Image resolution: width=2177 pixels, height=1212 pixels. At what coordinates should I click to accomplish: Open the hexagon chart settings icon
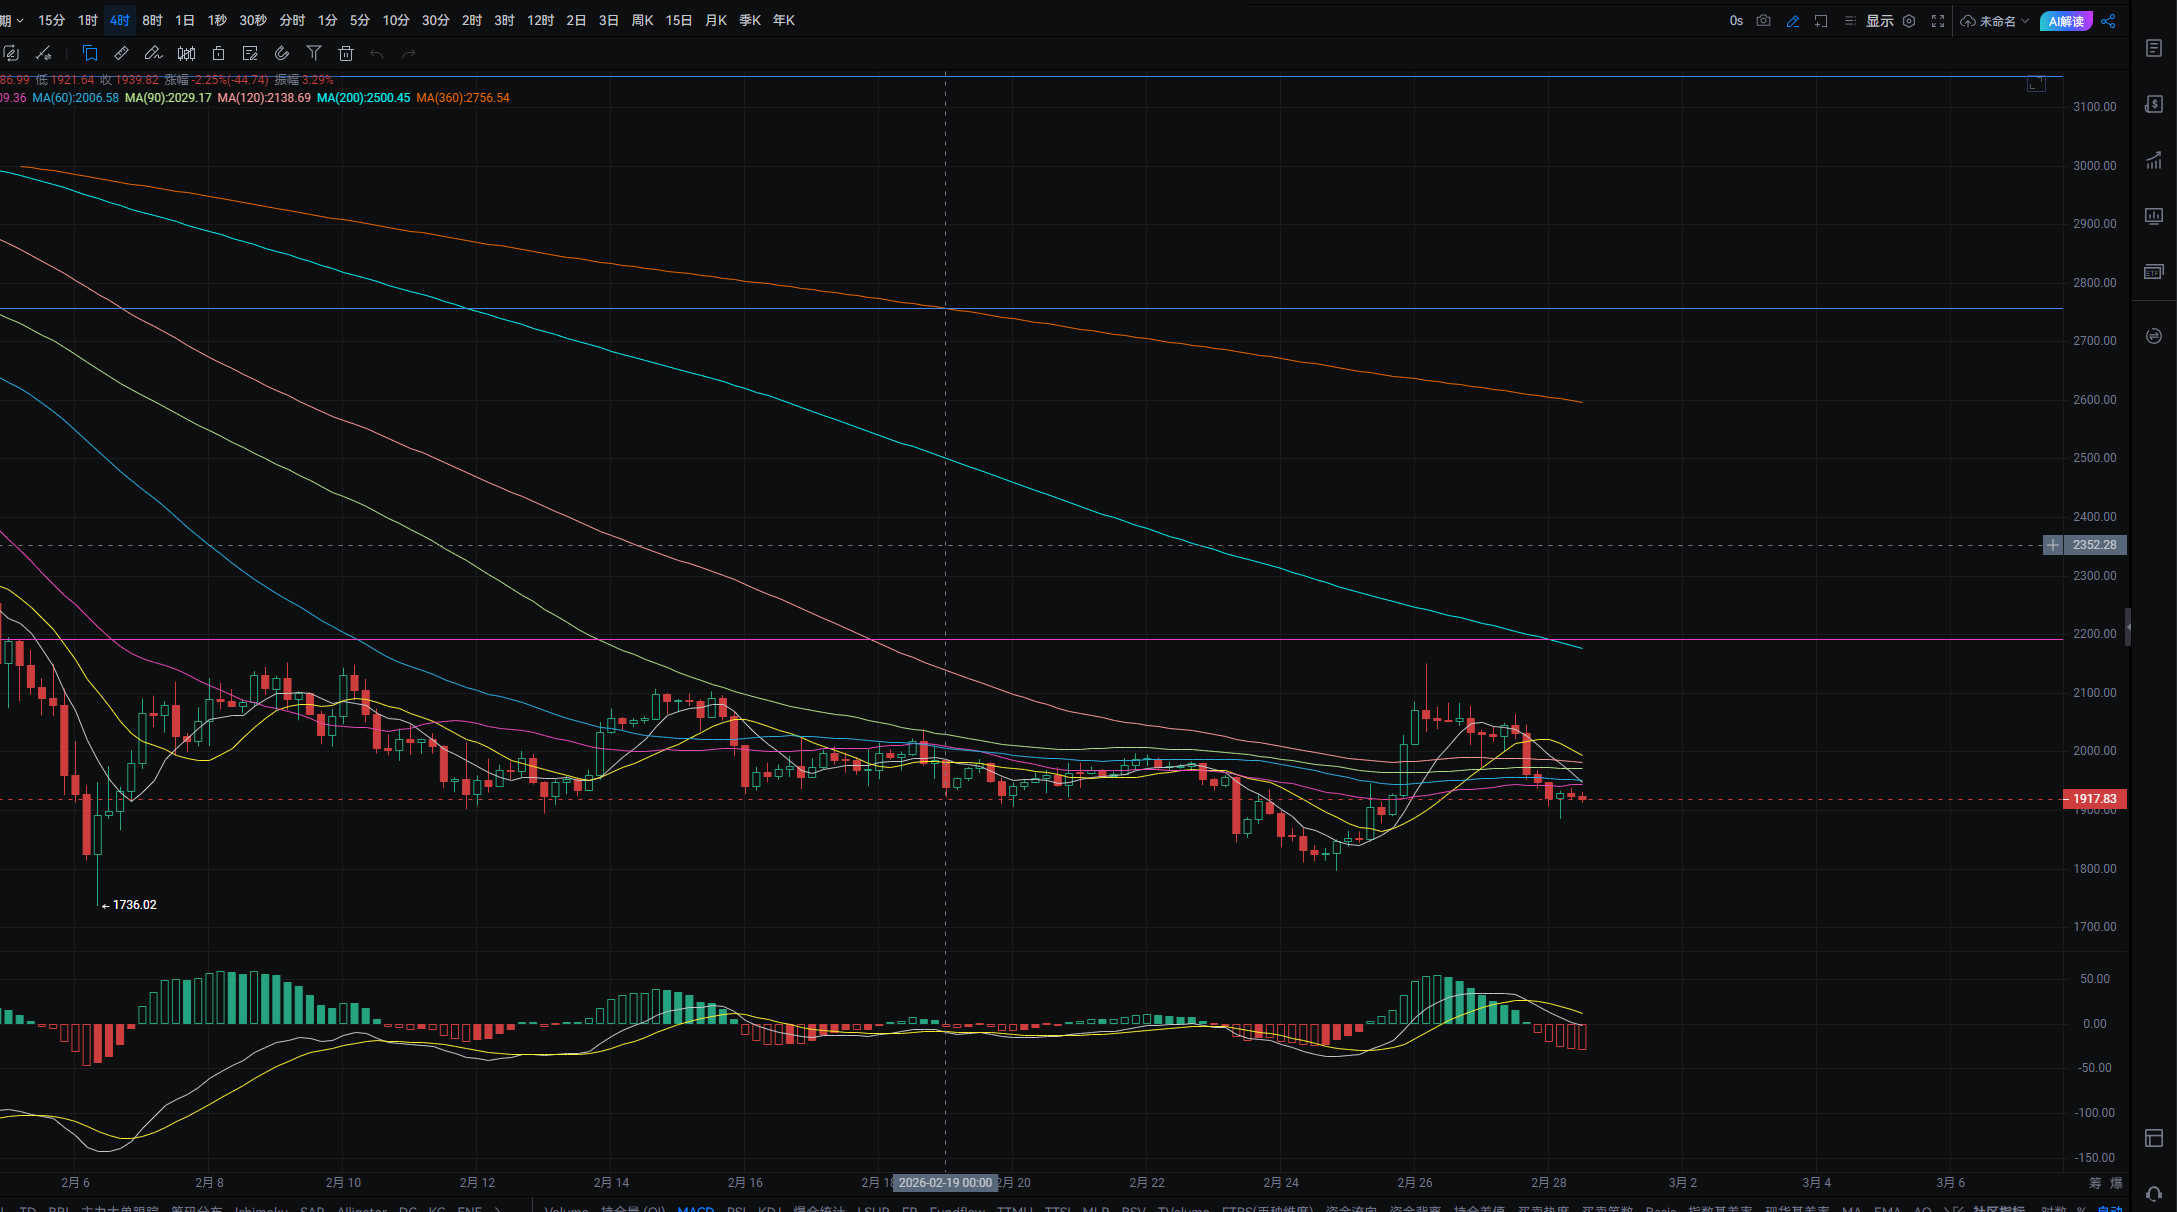[x=1909, y=21]
